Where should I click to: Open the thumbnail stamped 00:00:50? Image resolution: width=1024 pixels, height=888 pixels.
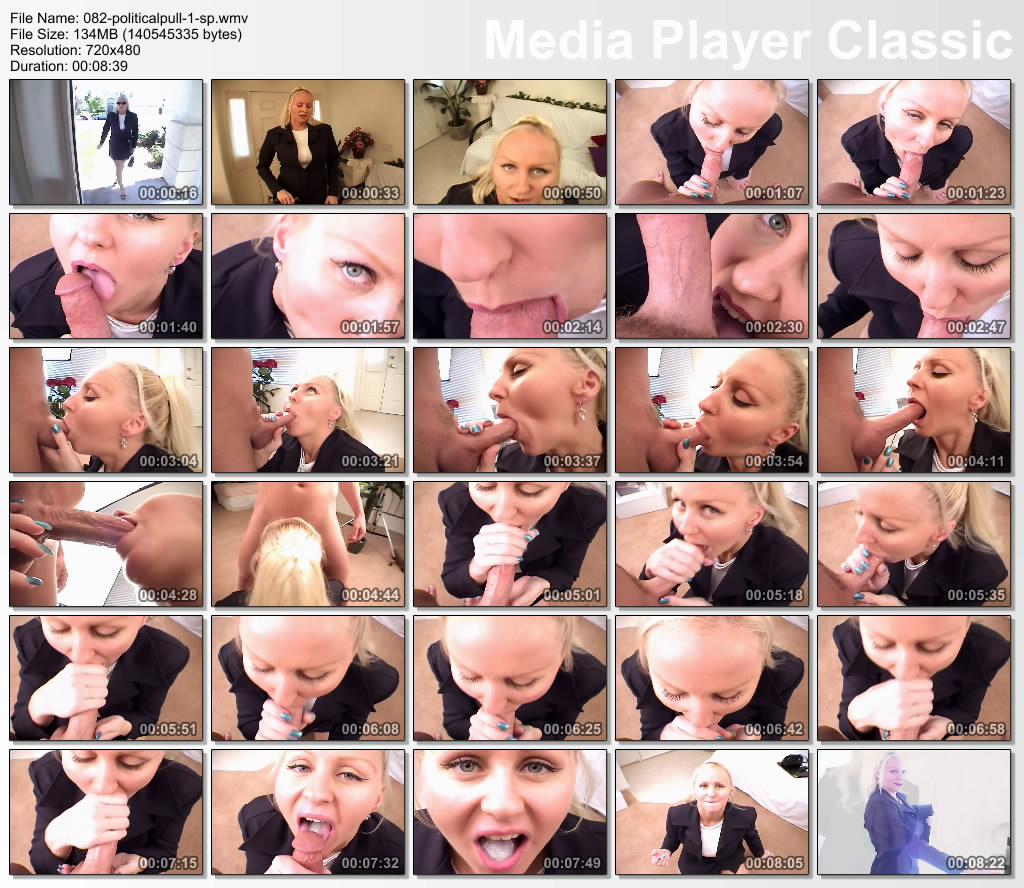[510, 142]
